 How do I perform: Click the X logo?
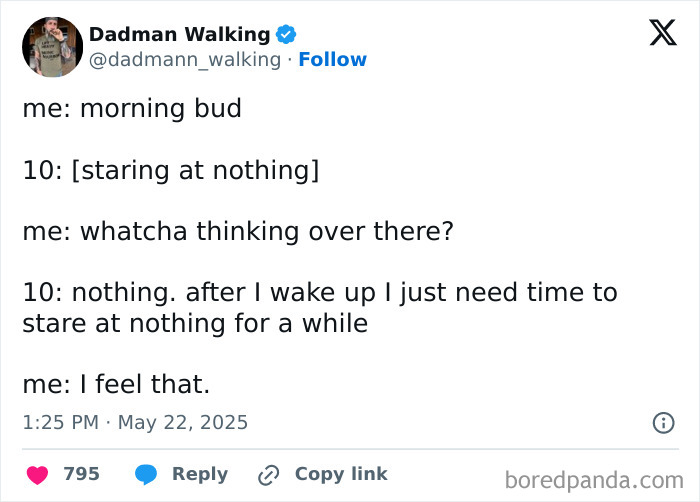pos(662,33)
